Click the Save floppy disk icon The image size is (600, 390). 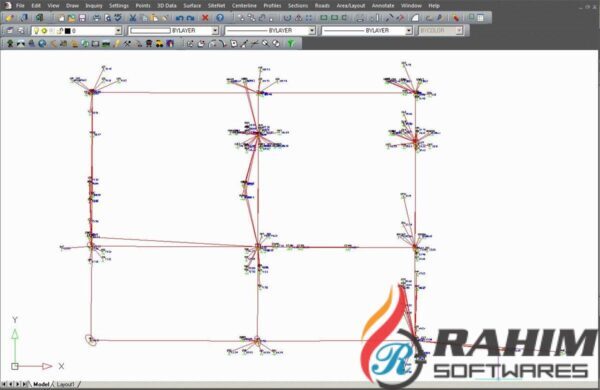pyautogui.click(x=82, y=18)
